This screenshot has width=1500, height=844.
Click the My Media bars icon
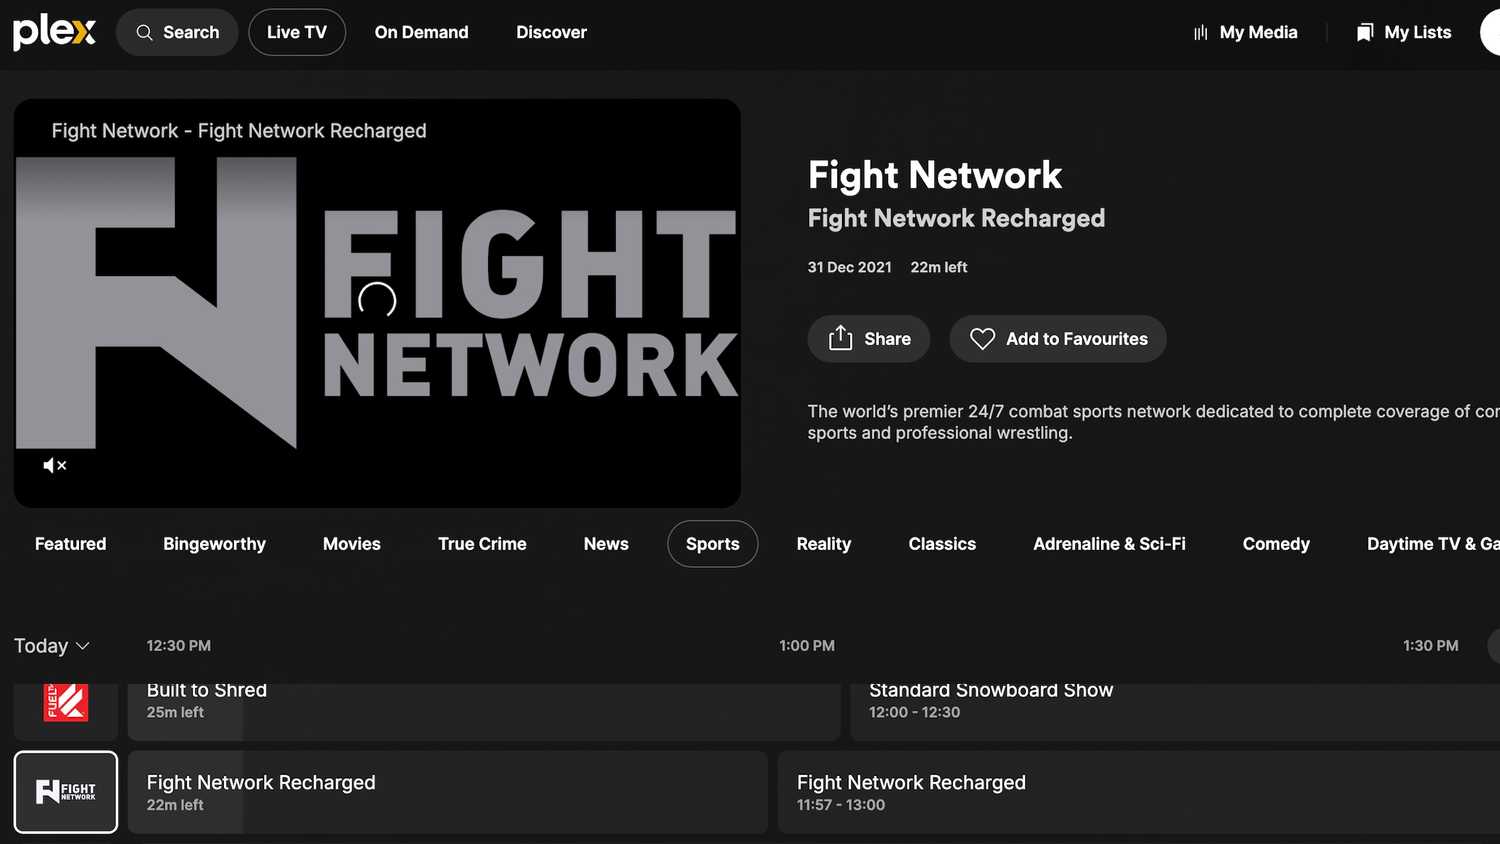coord(1201,33)
